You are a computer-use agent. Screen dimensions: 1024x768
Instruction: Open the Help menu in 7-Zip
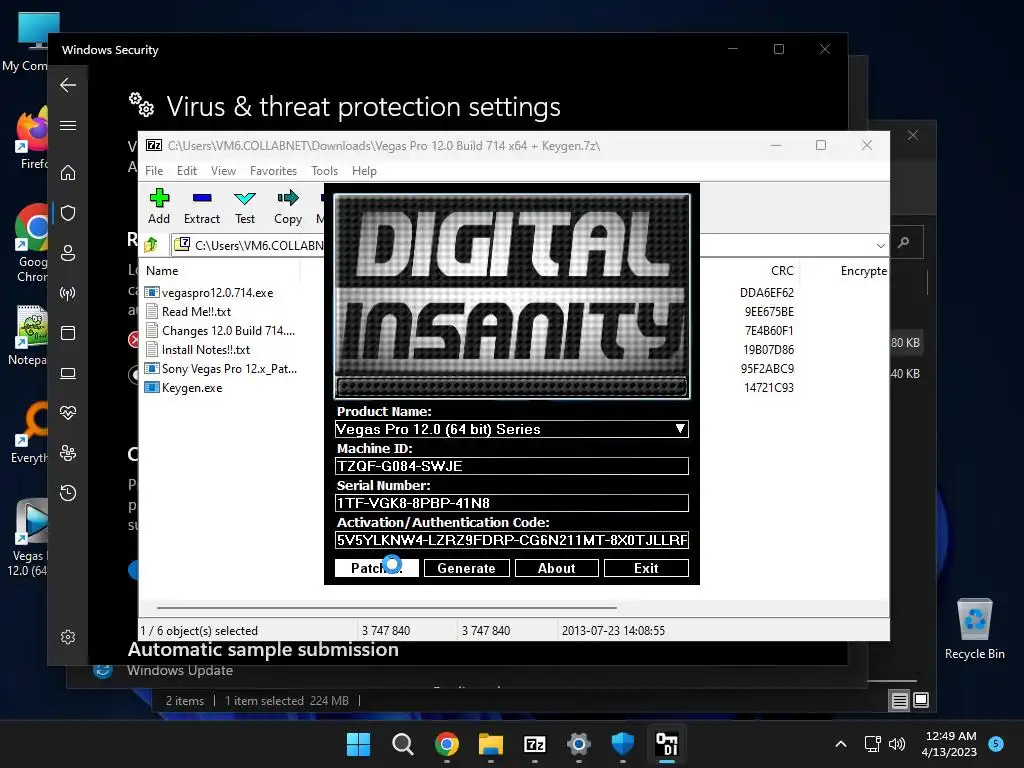[x=364, y=170]
